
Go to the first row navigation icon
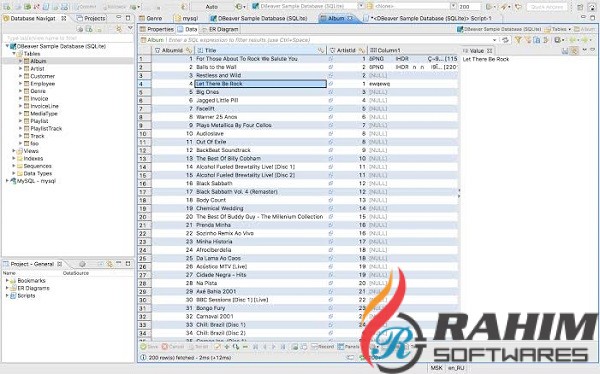coord(256,347)
